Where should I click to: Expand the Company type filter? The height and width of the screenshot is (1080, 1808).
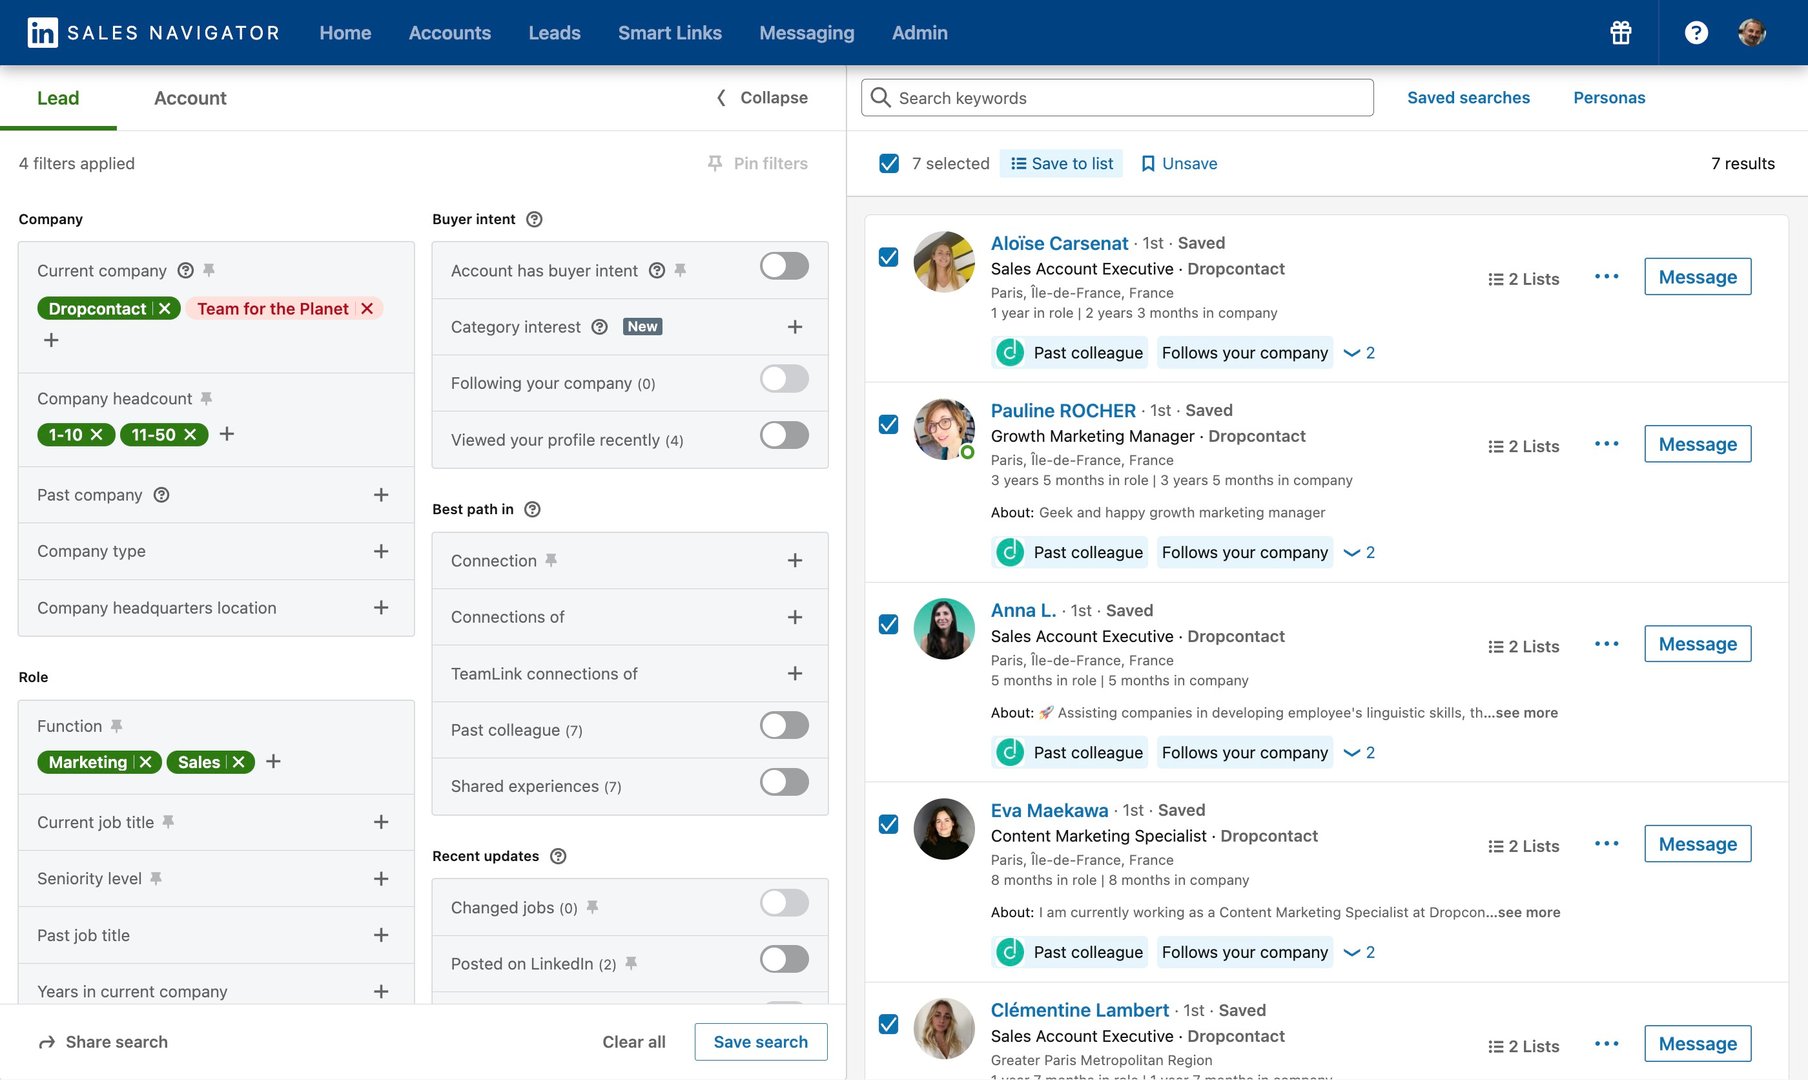(380, 551)
